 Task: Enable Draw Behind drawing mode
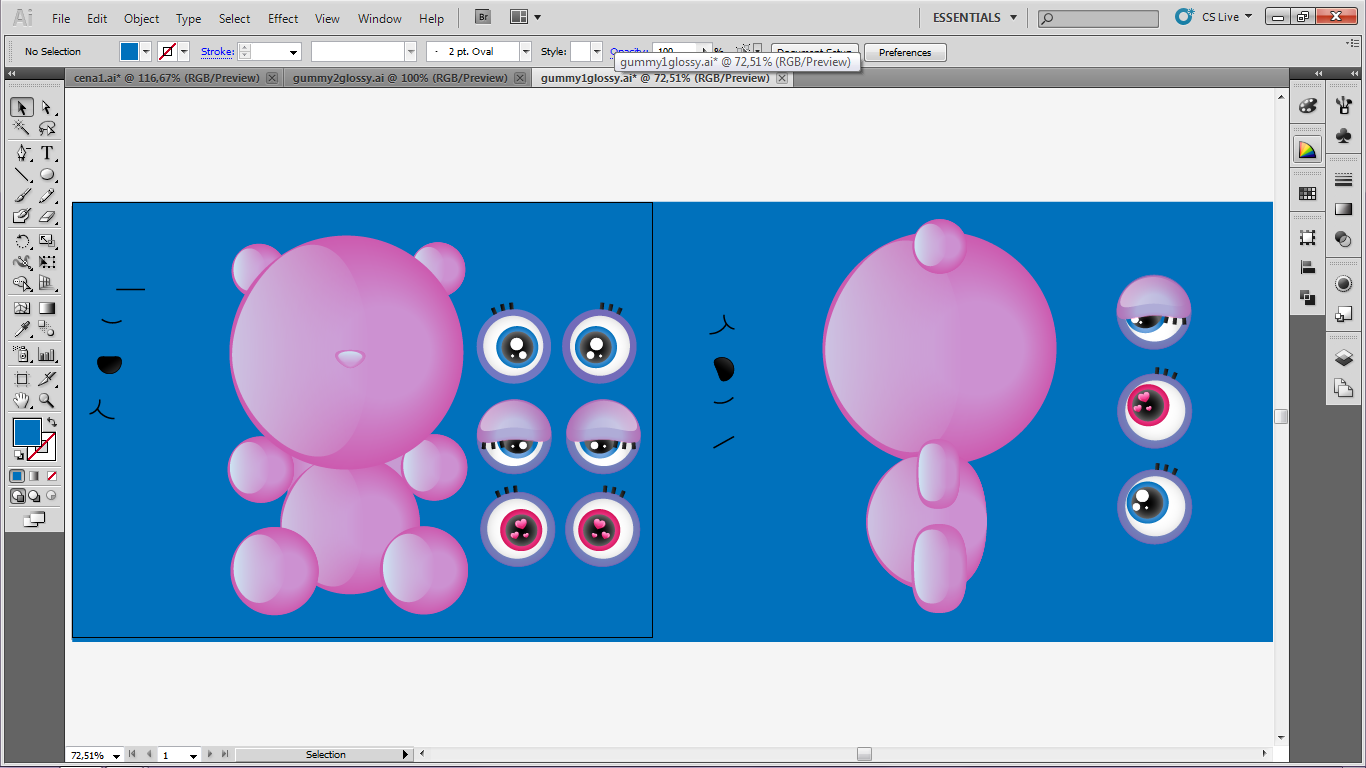click(35, 496)
